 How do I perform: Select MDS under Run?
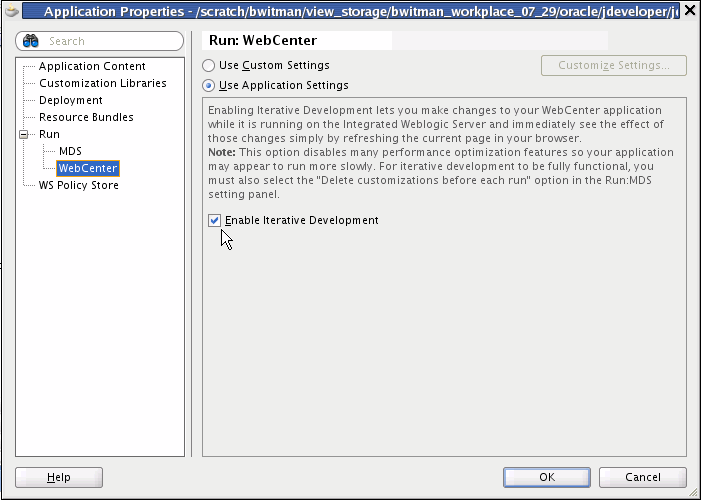[x=70, y=151]
